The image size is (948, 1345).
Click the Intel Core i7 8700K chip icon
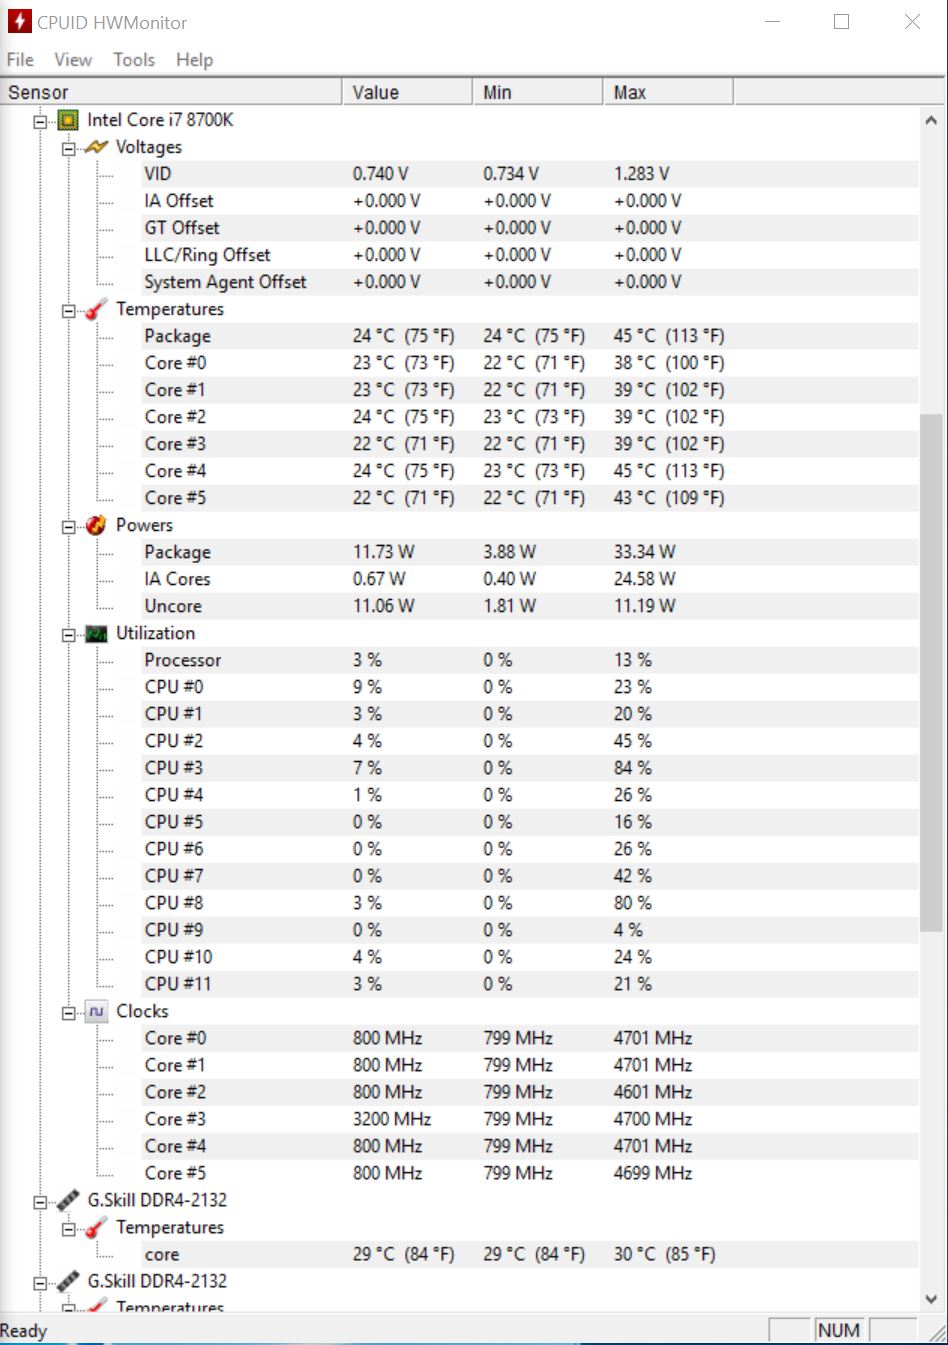(68, 120)
